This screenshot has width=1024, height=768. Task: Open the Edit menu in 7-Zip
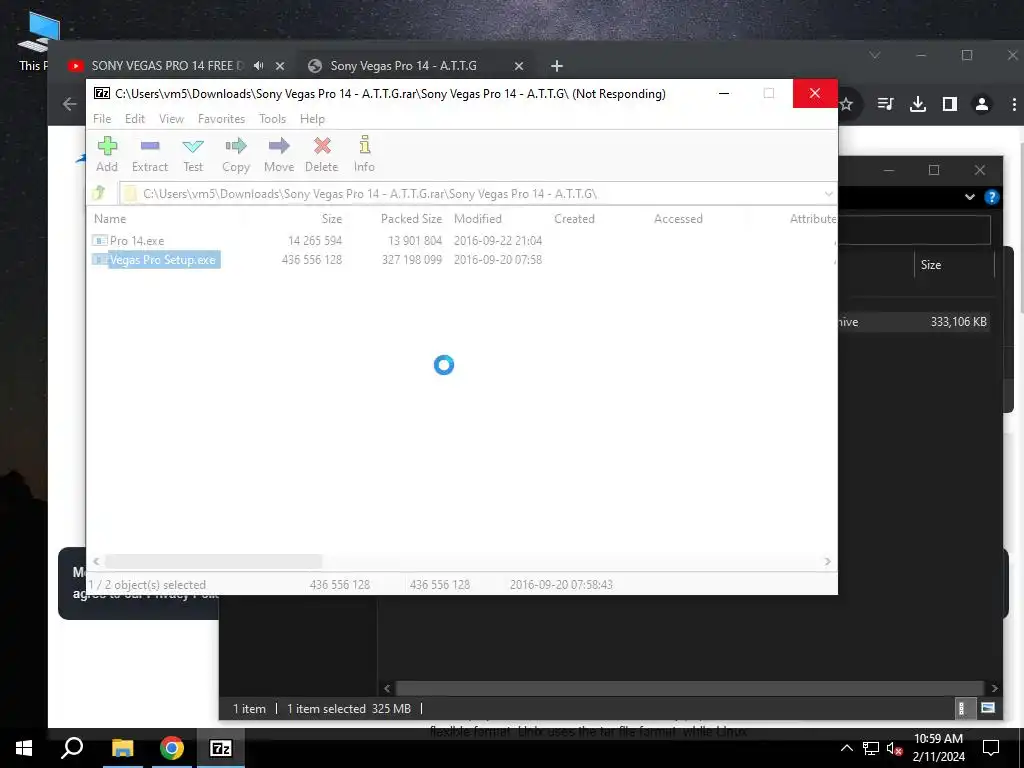click(135, 119)
